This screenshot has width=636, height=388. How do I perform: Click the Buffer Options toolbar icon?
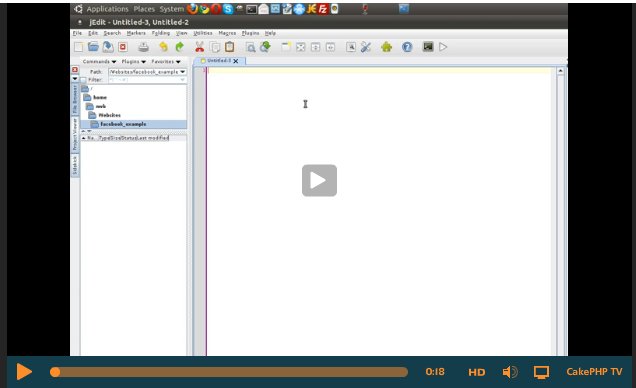click(x=351, y=47)
